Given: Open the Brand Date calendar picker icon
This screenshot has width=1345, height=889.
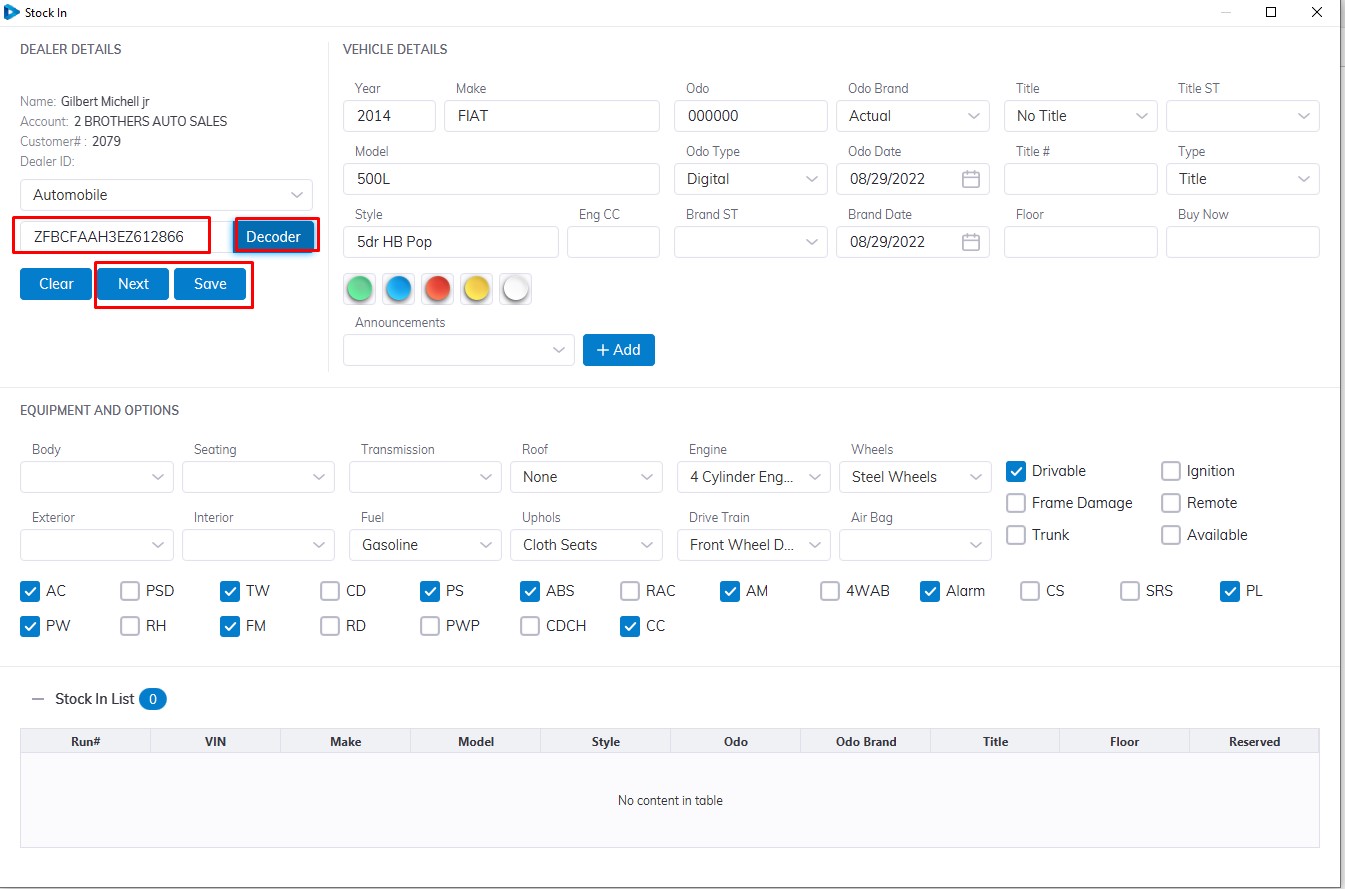Looking at the screenshot, I should (x=970, y=242).
